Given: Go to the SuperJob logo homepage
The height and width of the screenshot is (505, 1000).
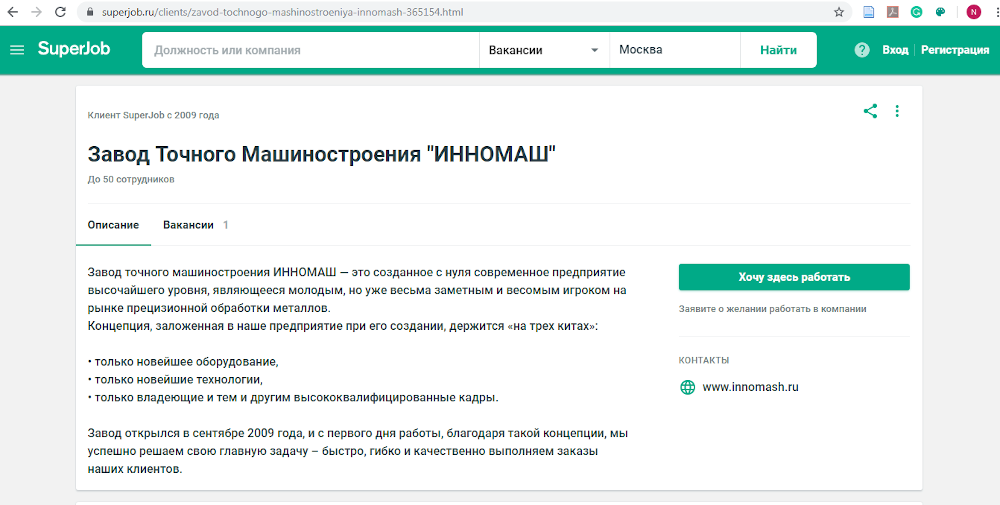Looking at the screenshot, I should (x=74, y=49).
